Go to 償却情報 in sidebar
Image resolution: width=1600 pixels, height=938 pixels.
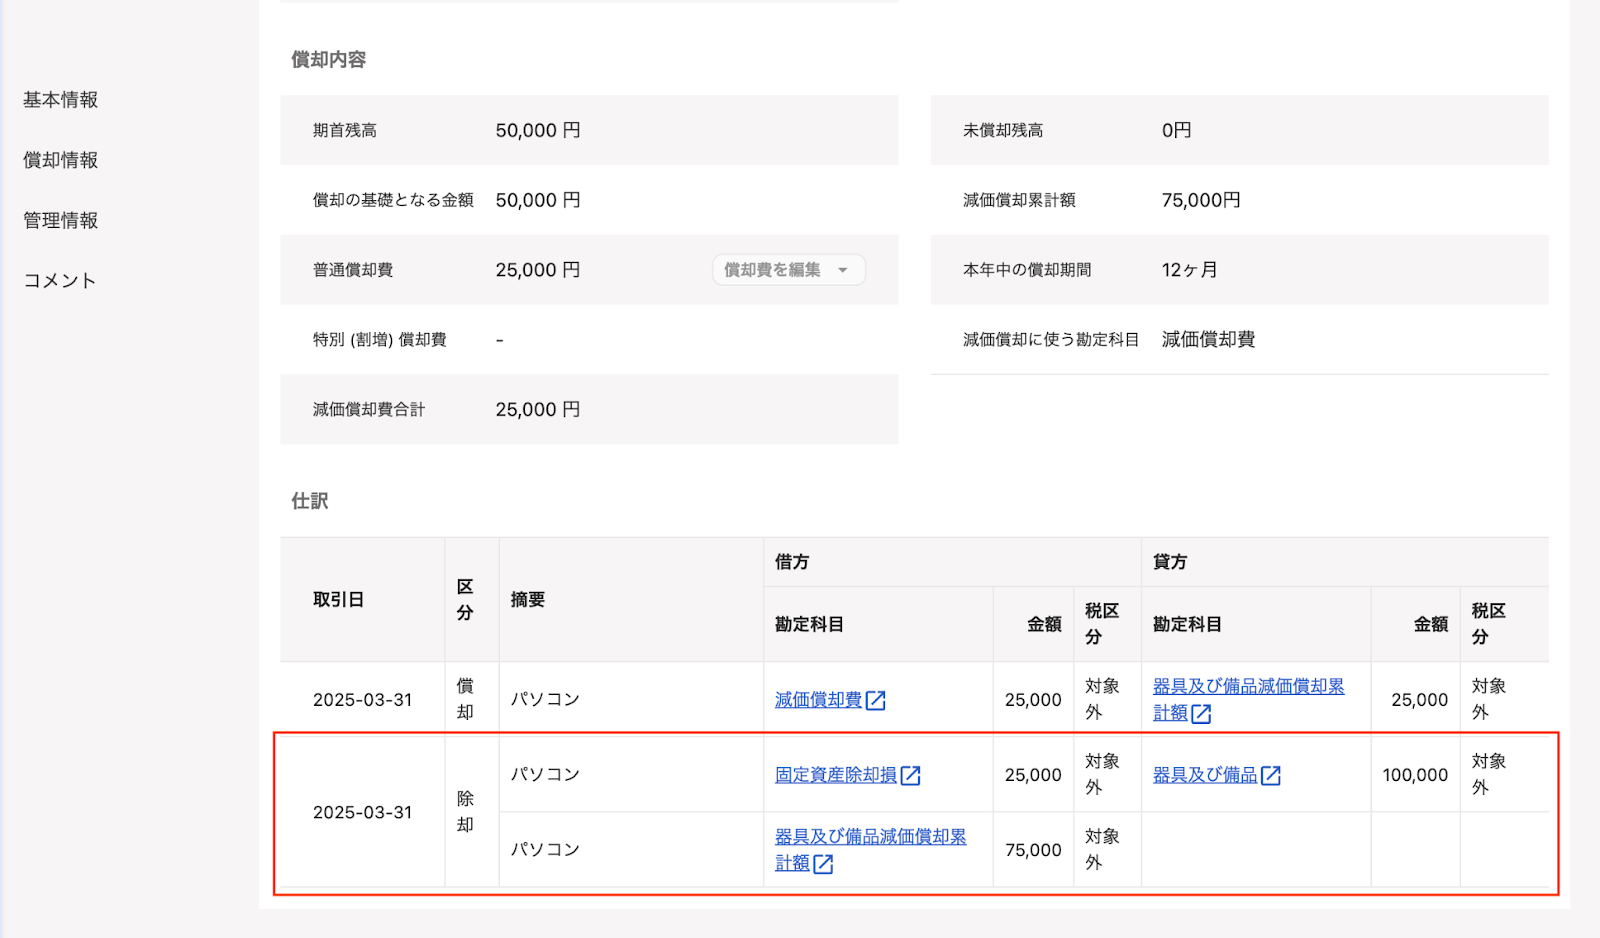pyautogui.click(x=60, y=160)
